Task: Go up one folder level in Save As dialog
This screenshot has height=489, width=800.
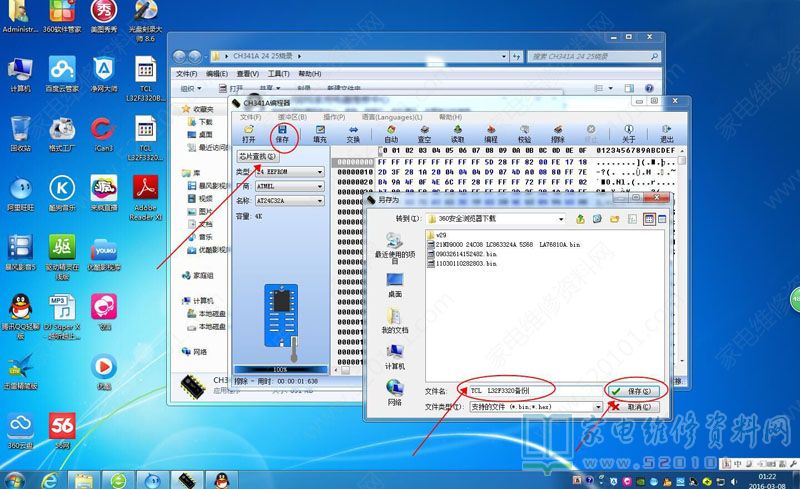Action: [x=580, y=219]
